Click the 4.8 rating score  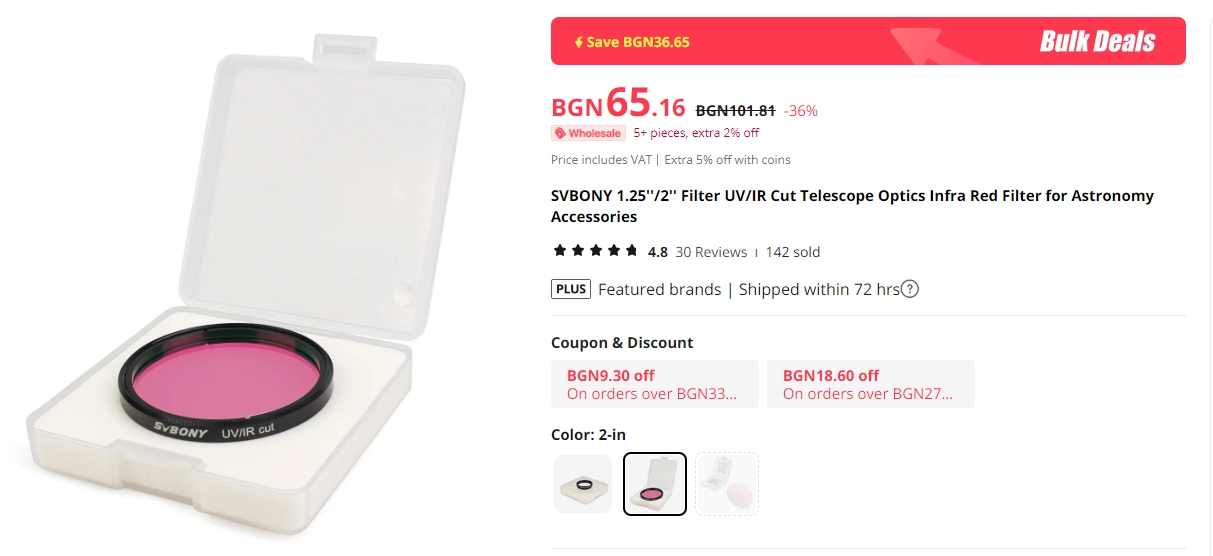tap(658, 252)
